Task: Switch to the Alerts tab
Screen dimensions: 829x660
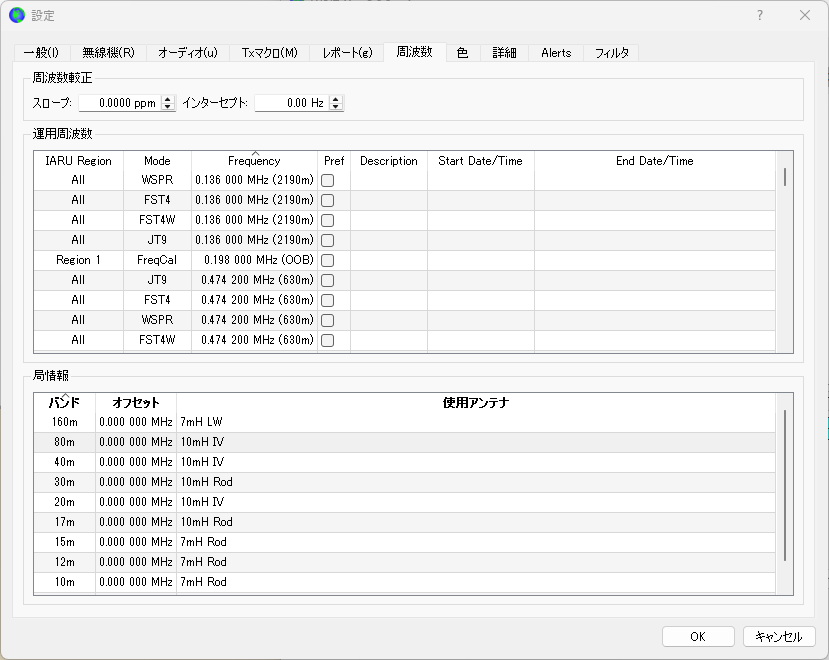Action: click(x=556, y=53)
